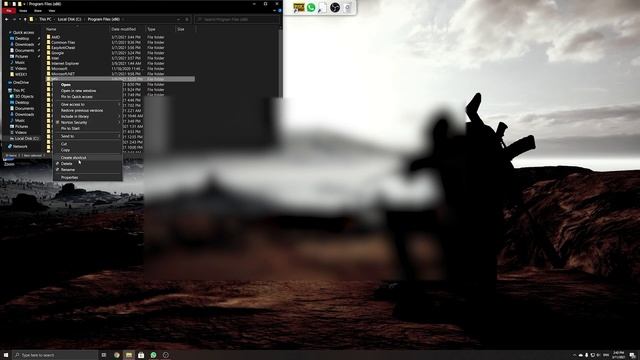640x360 pixels.
Task: Open the View ribbon tab
Action: [52, 11]
